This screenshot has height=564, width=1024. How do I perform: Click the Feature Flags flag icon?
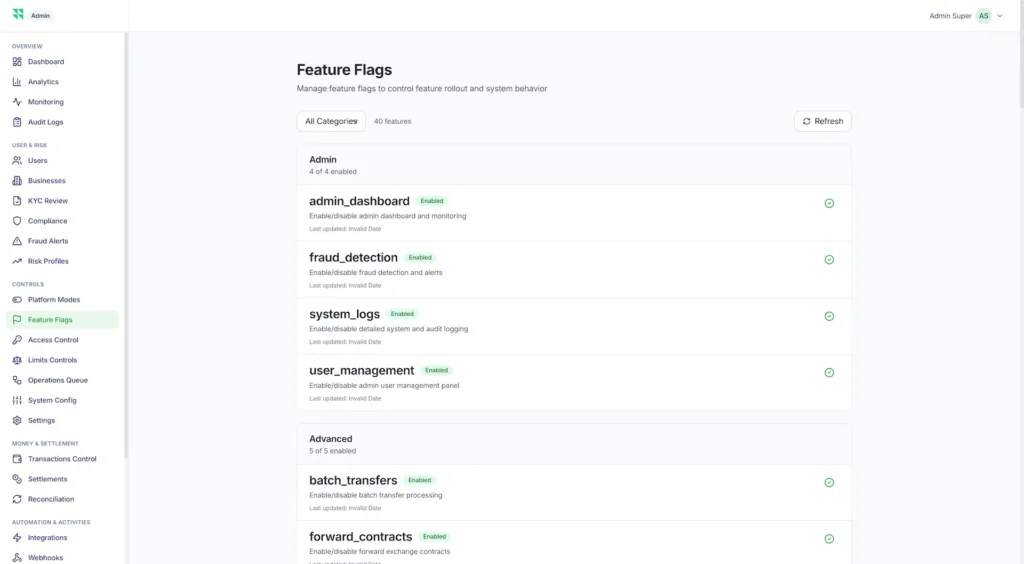tap(17, 320)
